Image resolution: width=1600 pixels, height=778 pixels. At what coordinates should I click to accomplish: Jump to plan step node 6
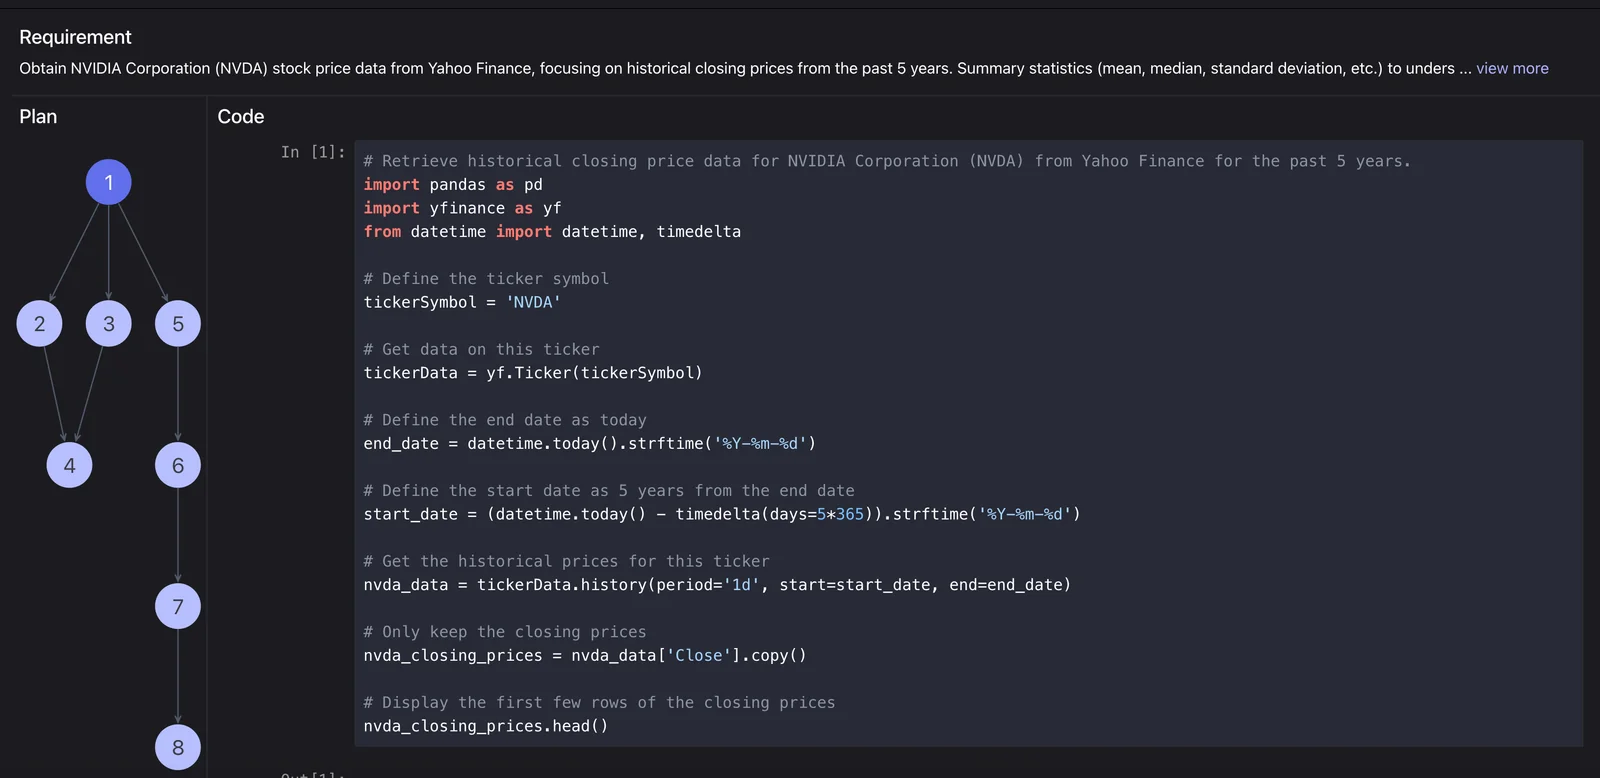[x=178, y=465]
